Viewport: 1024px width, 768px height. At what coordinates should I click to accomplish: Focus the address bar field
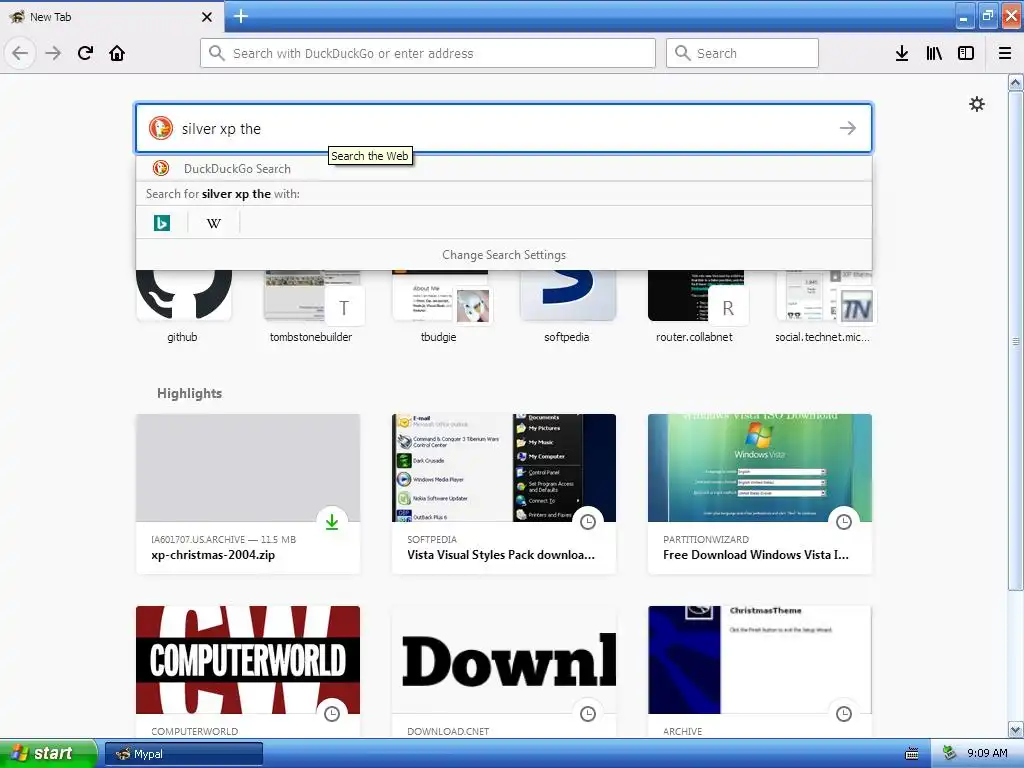click(x=428, y=53)
